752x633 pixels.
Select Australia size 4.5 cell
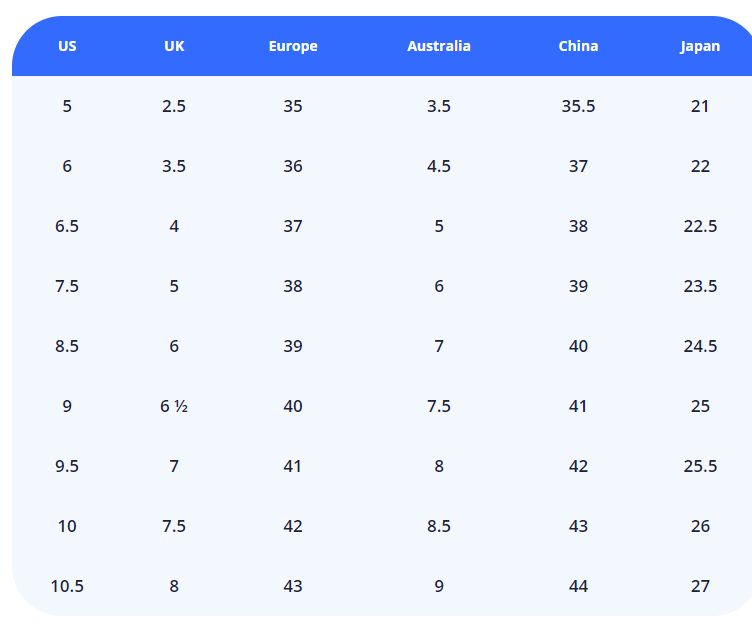pos(439,166)
